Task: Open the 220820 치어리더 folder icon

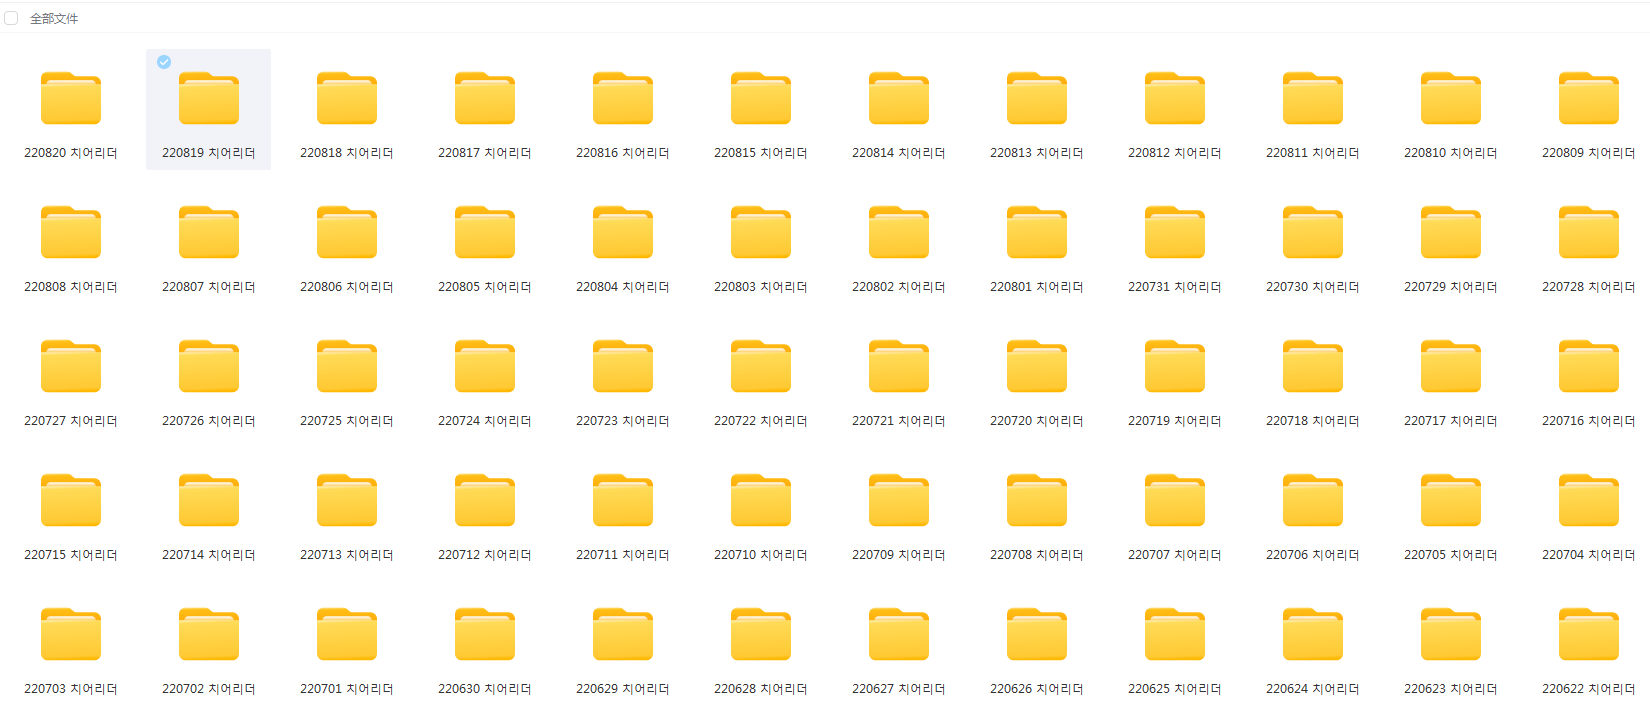Action: click(71, 98)
